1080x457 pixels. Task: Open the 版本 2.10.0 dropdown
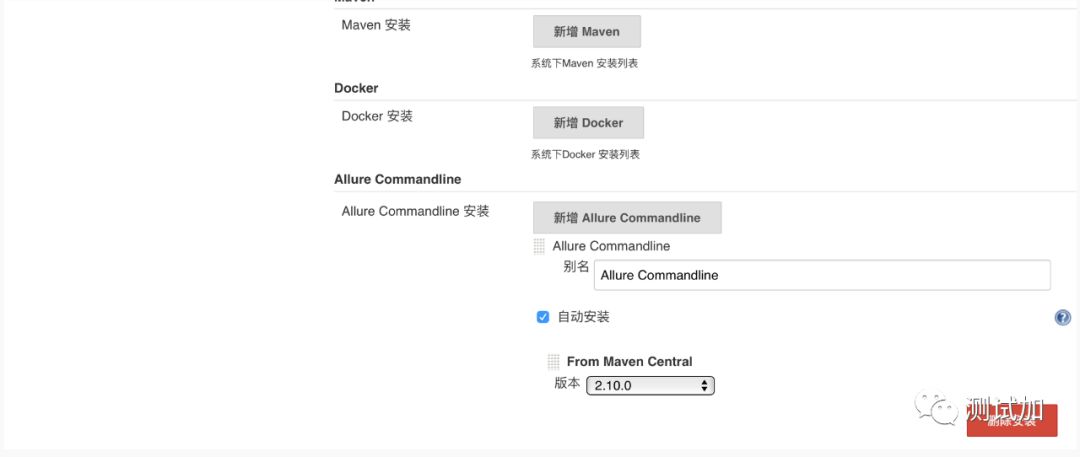click(650, 385)
